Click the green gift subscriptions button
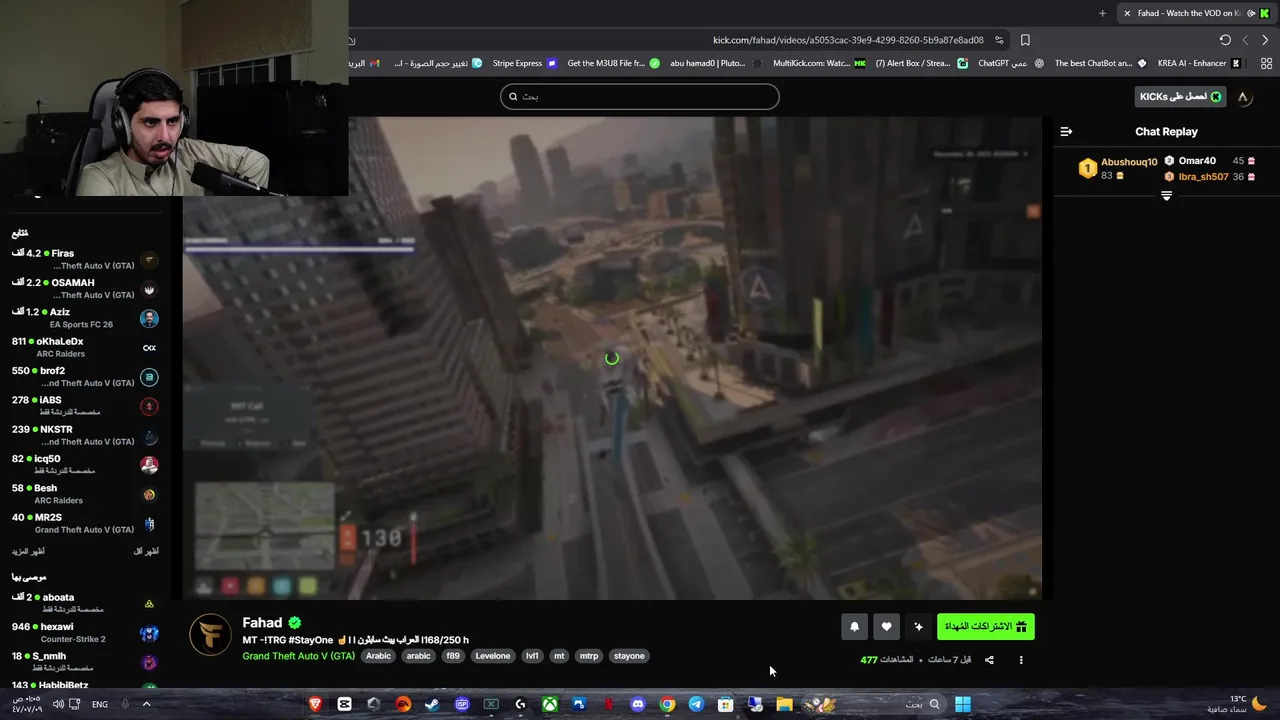The image size is (1280, 720). point(985,627)
